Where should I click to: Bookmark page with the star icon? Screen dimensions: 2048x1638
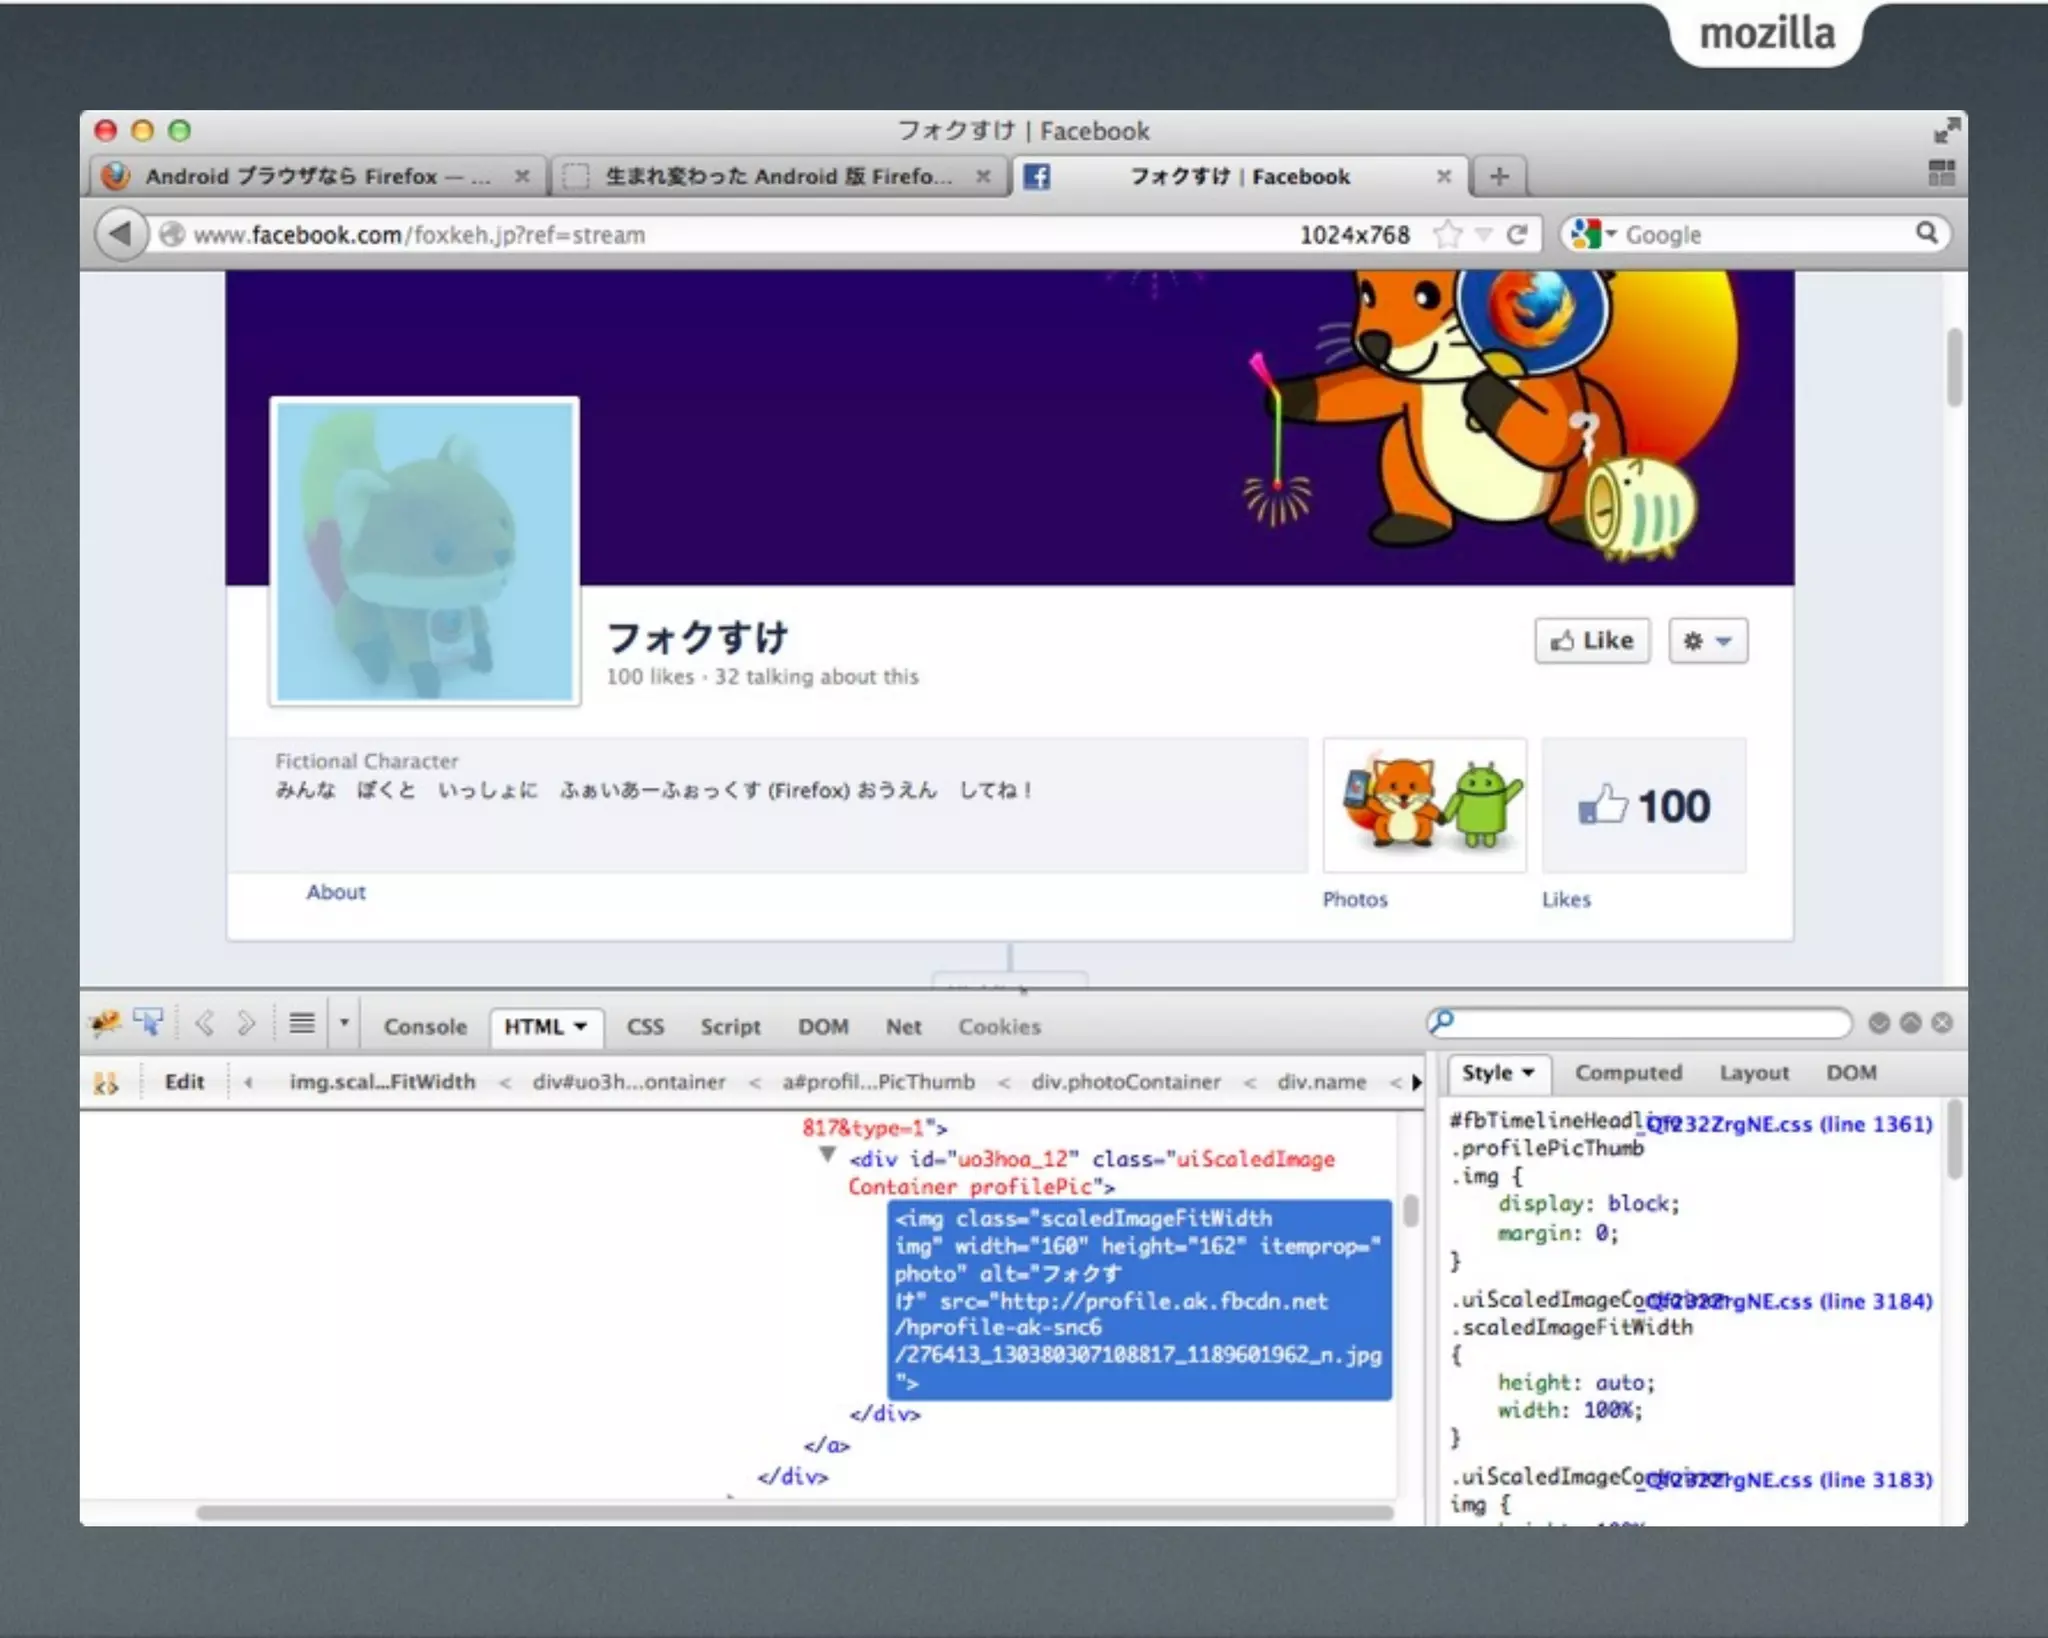tap(1446, 235)
